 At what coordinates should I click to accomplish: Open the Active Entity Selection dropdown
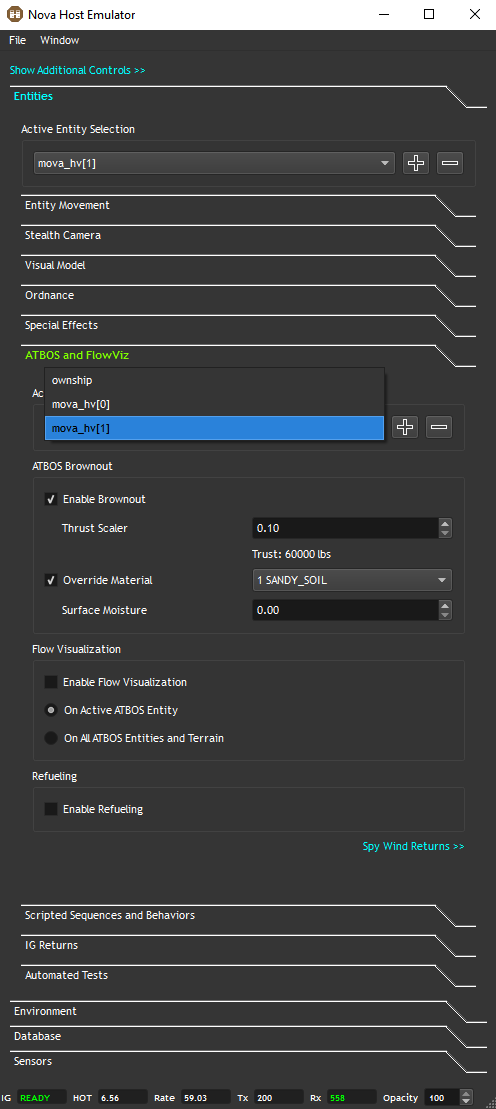pyautogui.click(x=214, y=163)
